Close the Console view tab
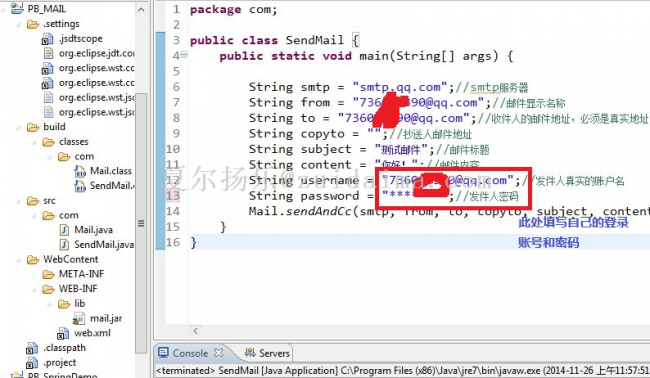This screenshot has height=378, width=650. click(x=218, y=353)
